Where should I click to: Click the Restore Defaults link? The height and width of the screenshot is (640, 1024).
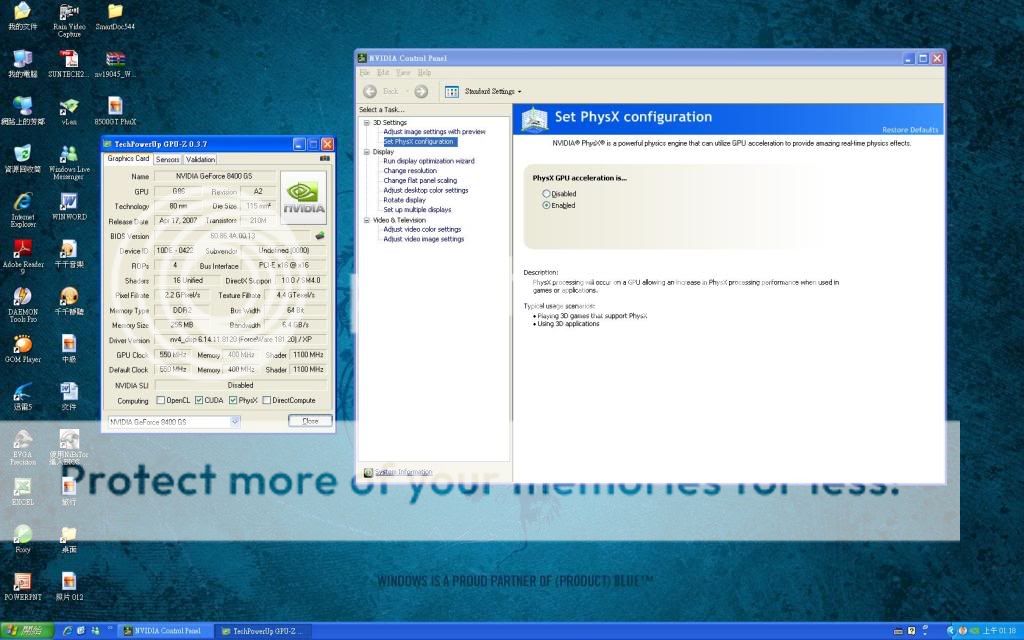[x=910, y=130]
